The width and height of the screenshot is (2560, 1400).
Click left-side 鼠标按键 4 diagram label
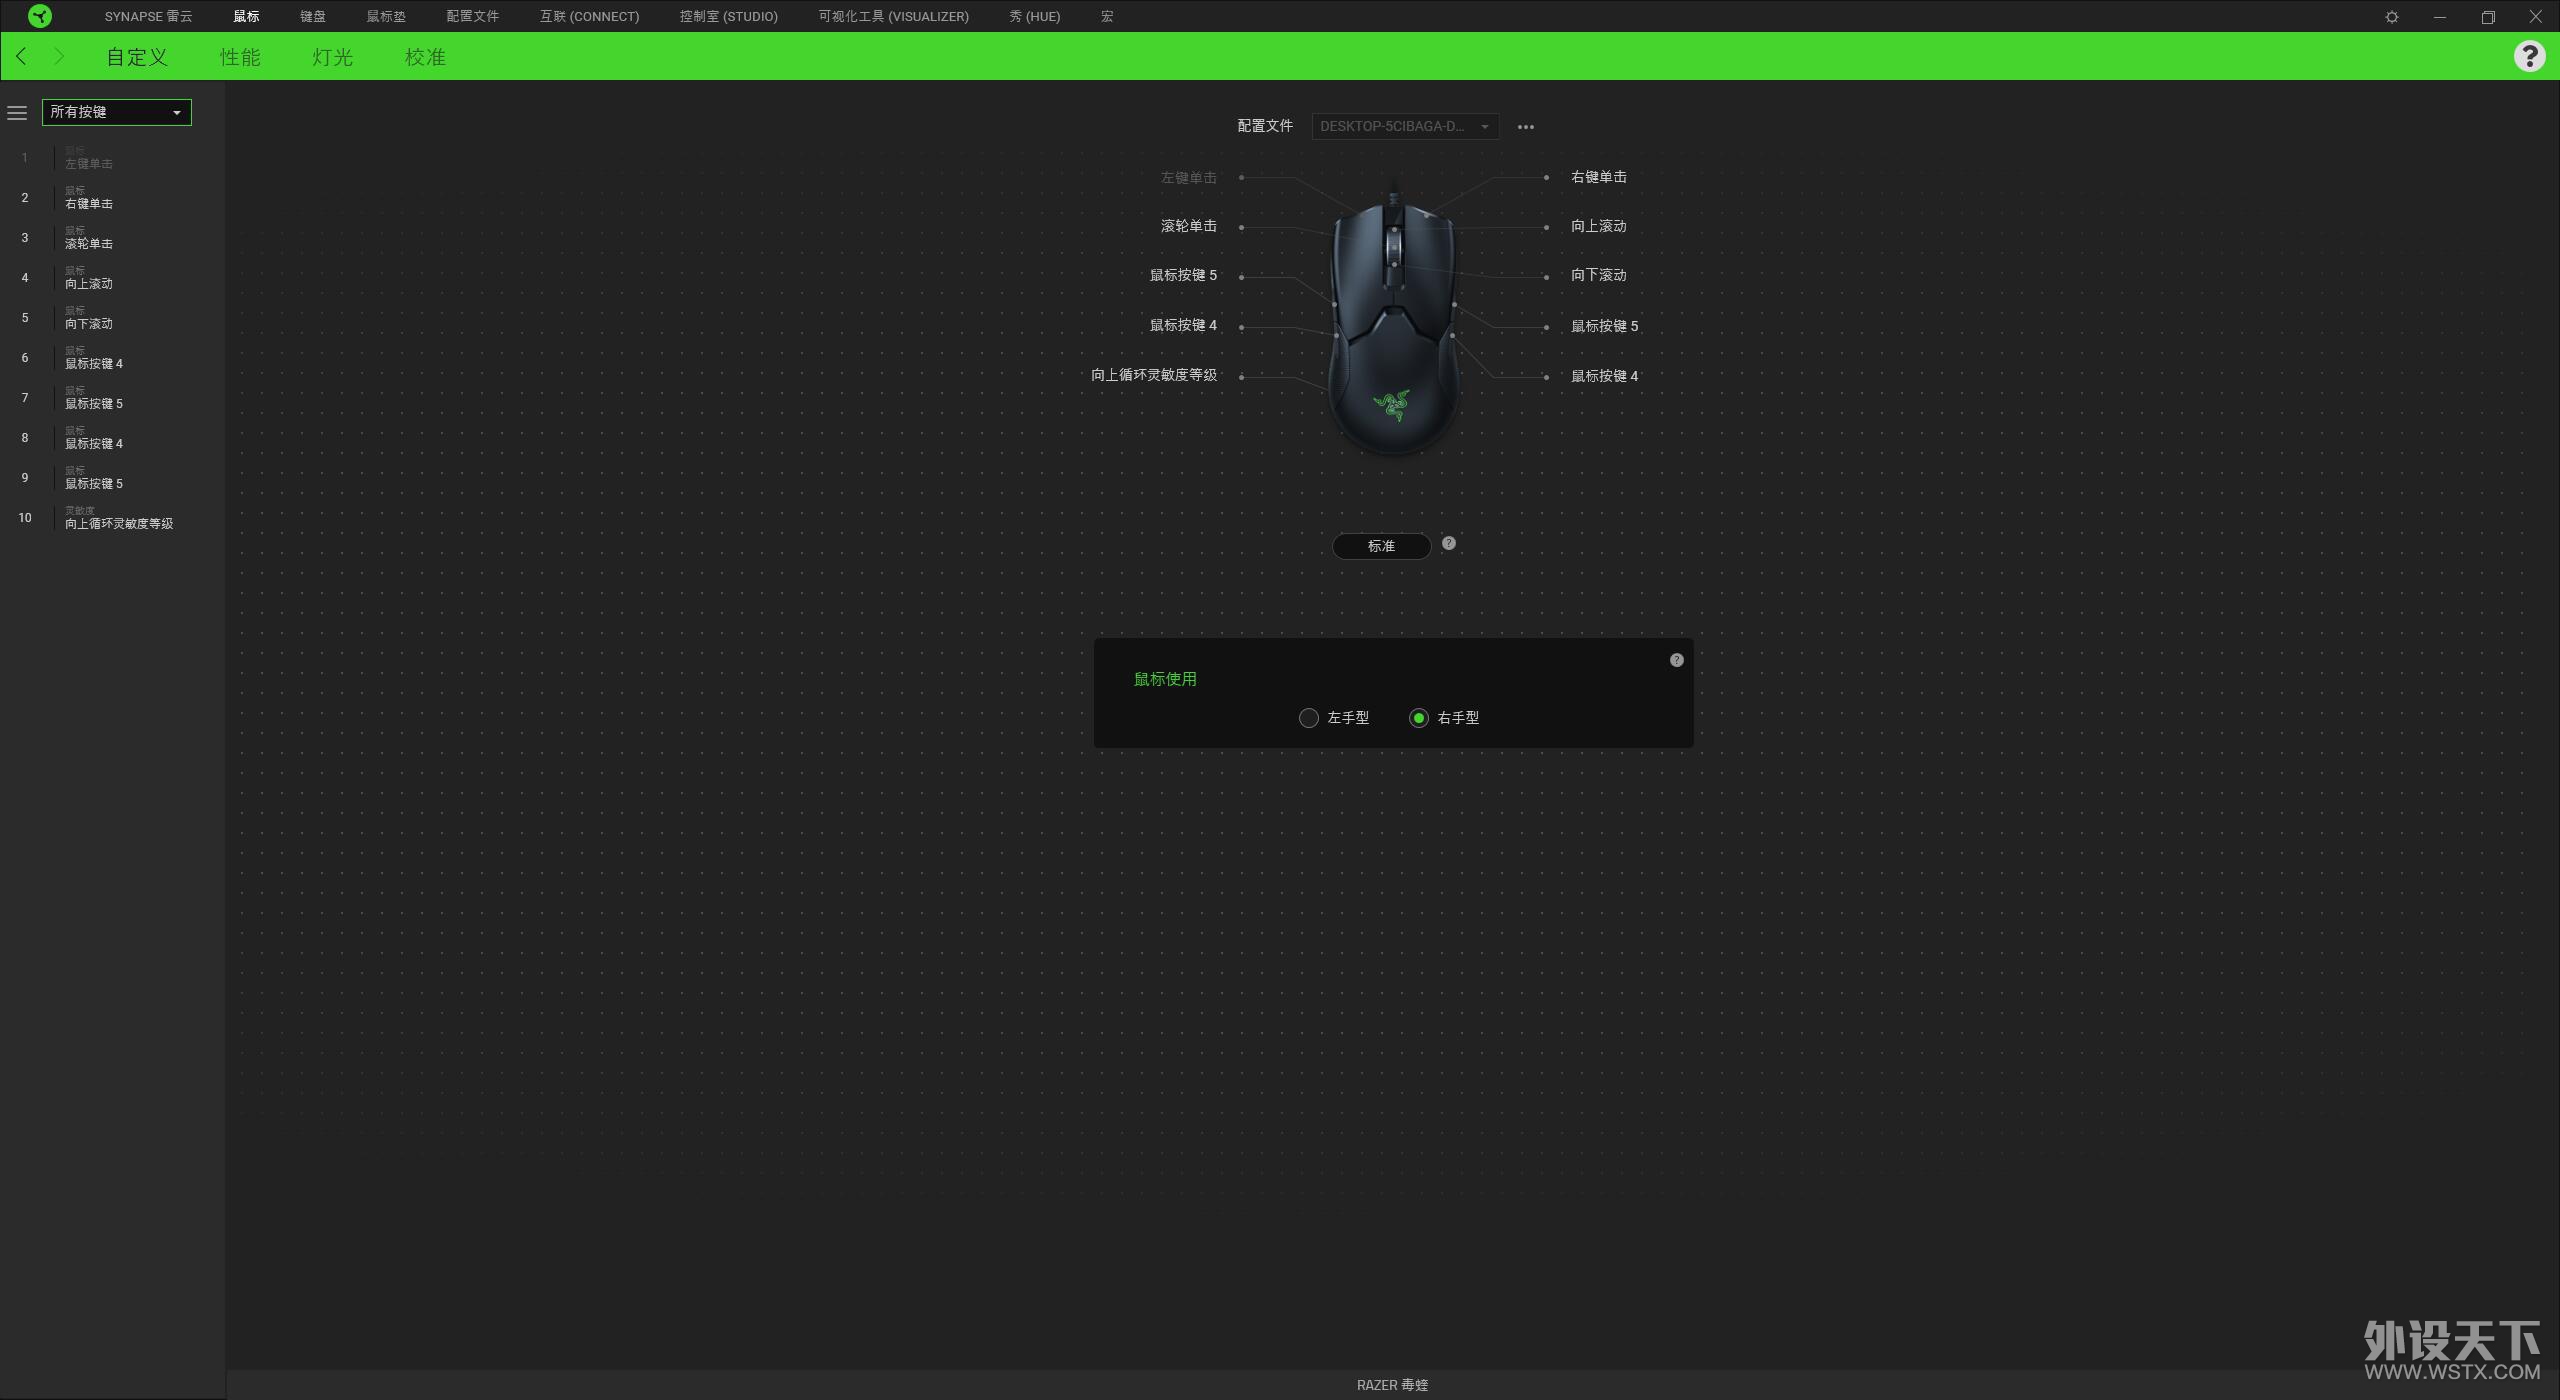[1183, 325]
